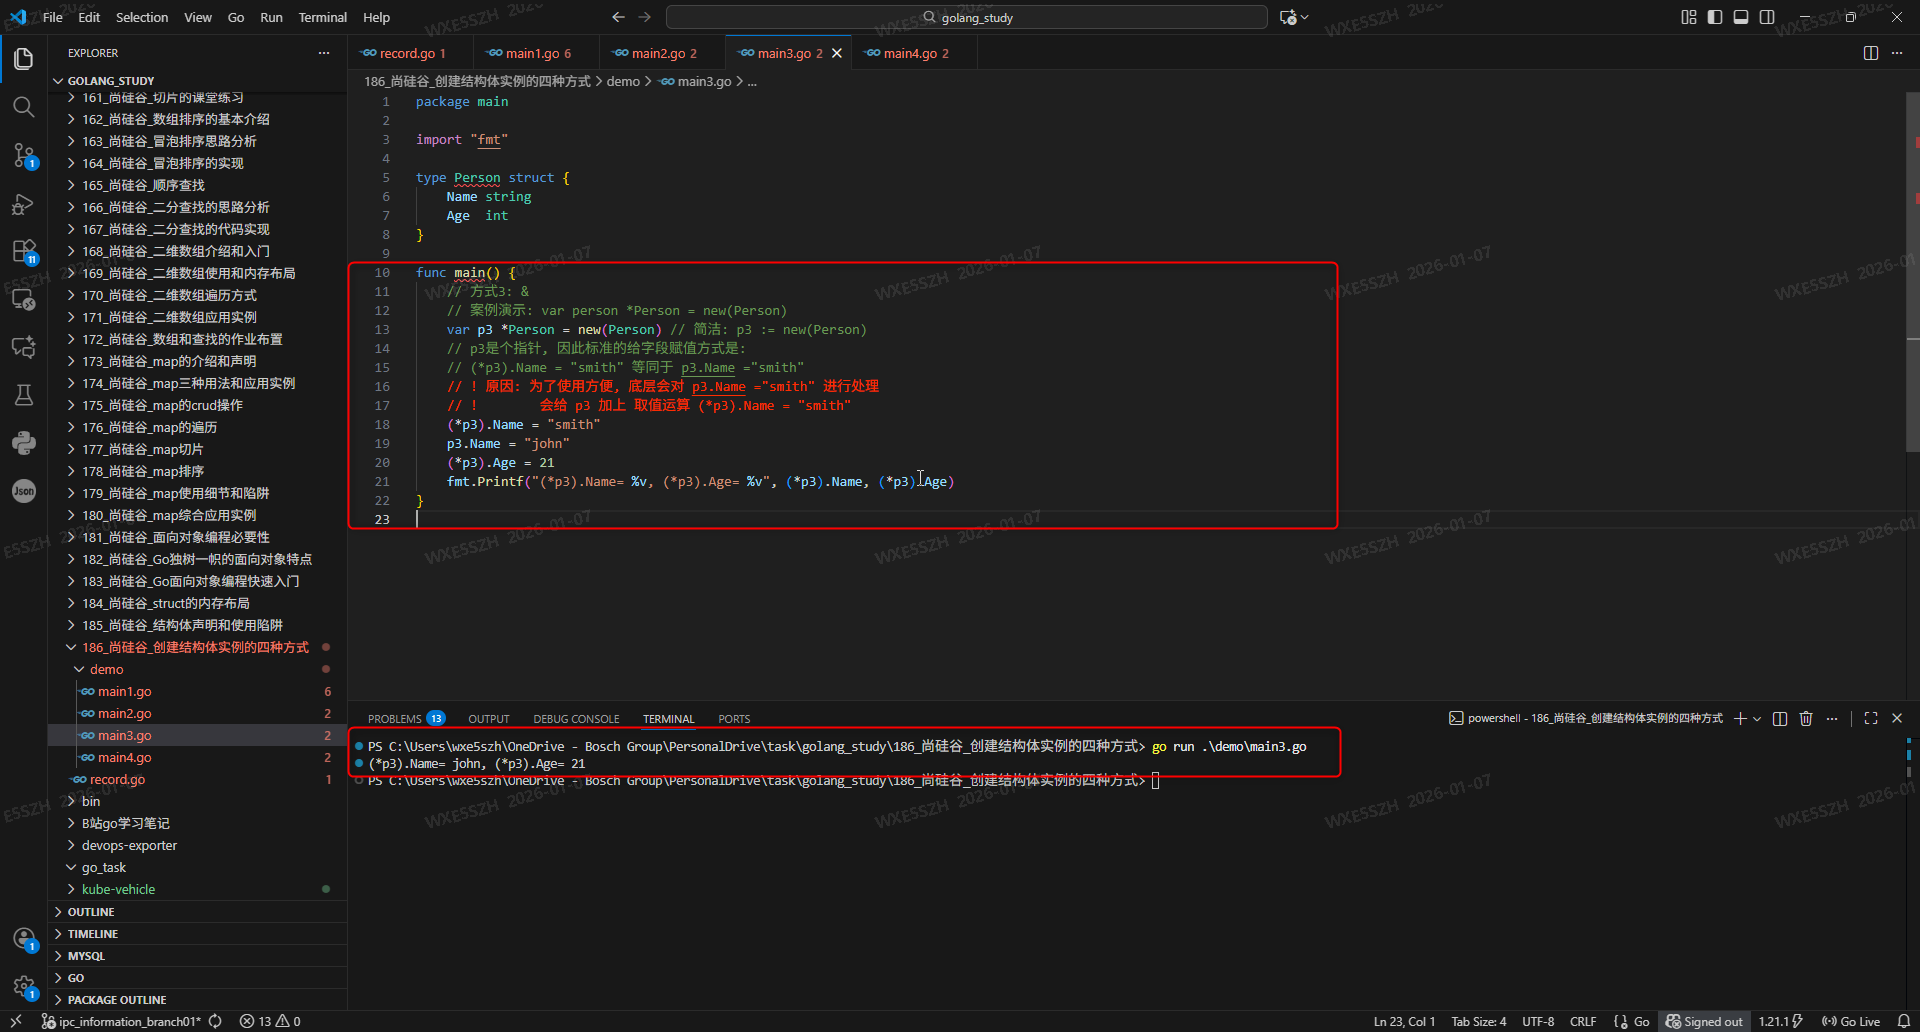Viewport: 1920px width, 1032px height.
Task: Expand the kube-vehicle folder
Action: (198, 889)
